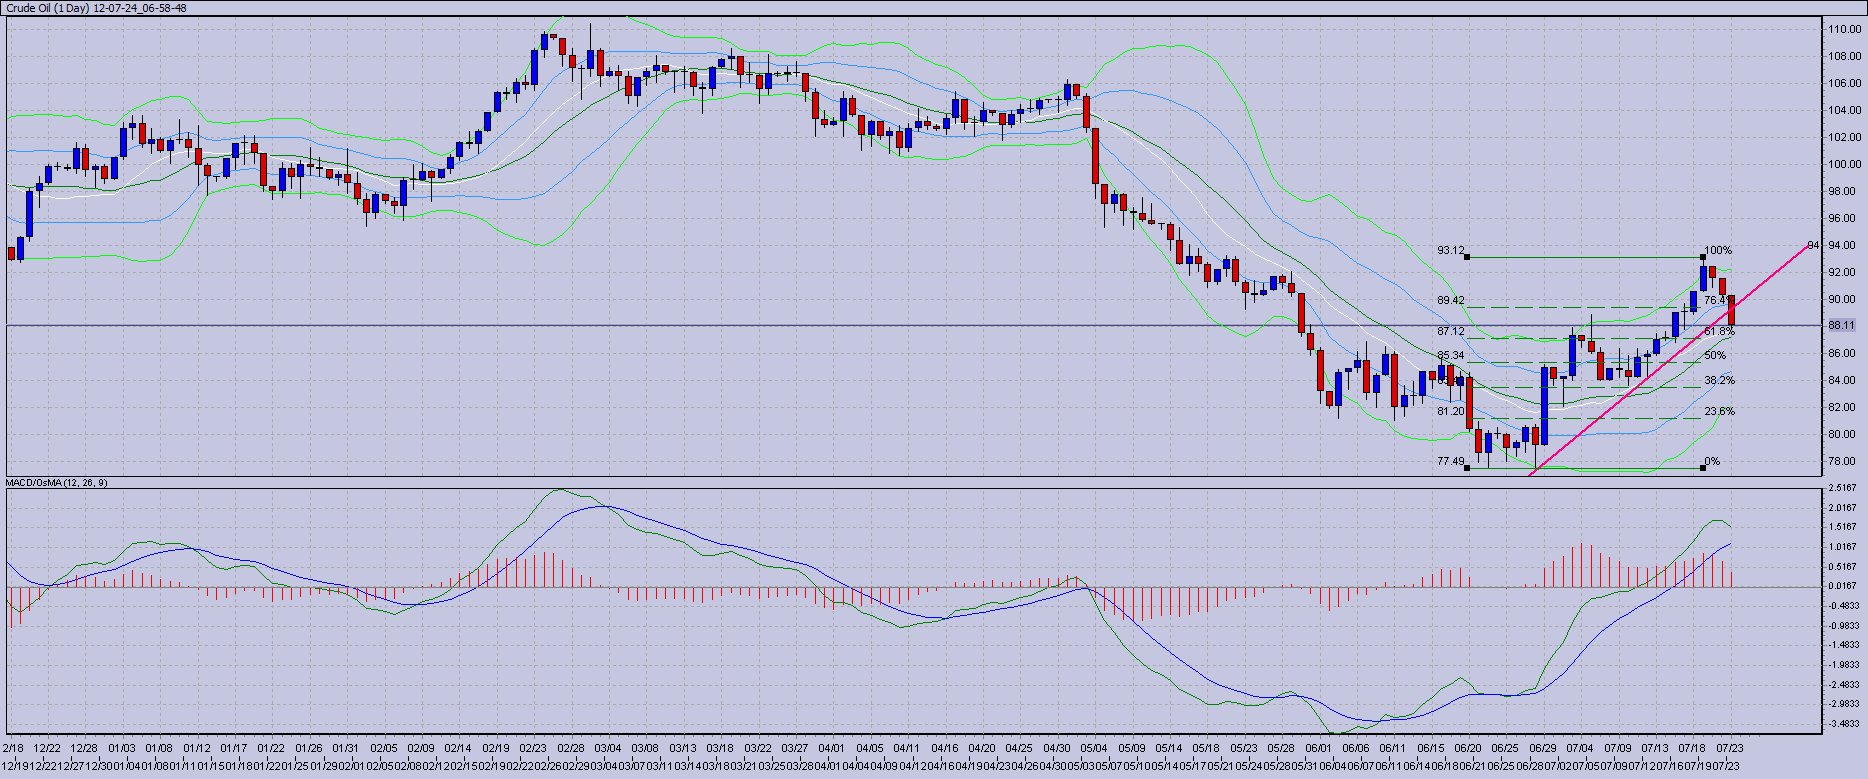
Task: Click the Fibonacci anchor handle at 93.12
Action: 1467,257
